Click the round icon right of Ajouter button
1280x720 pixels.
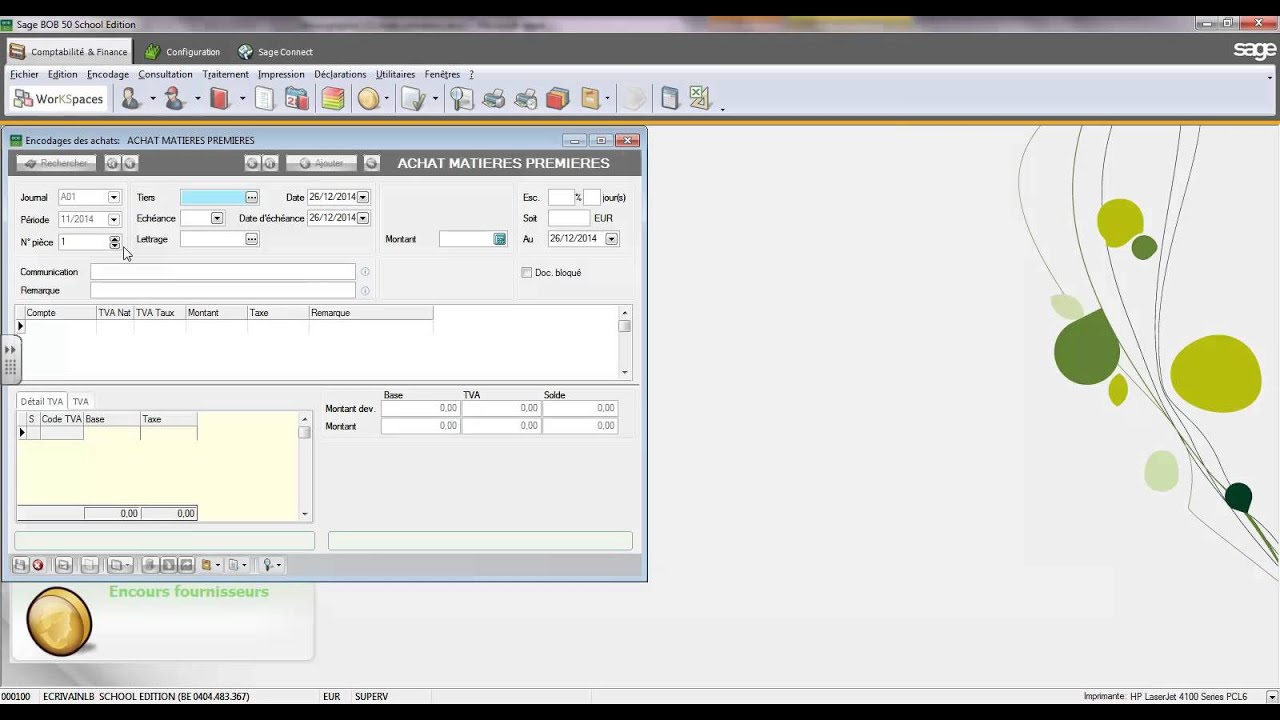click(371, 163)
